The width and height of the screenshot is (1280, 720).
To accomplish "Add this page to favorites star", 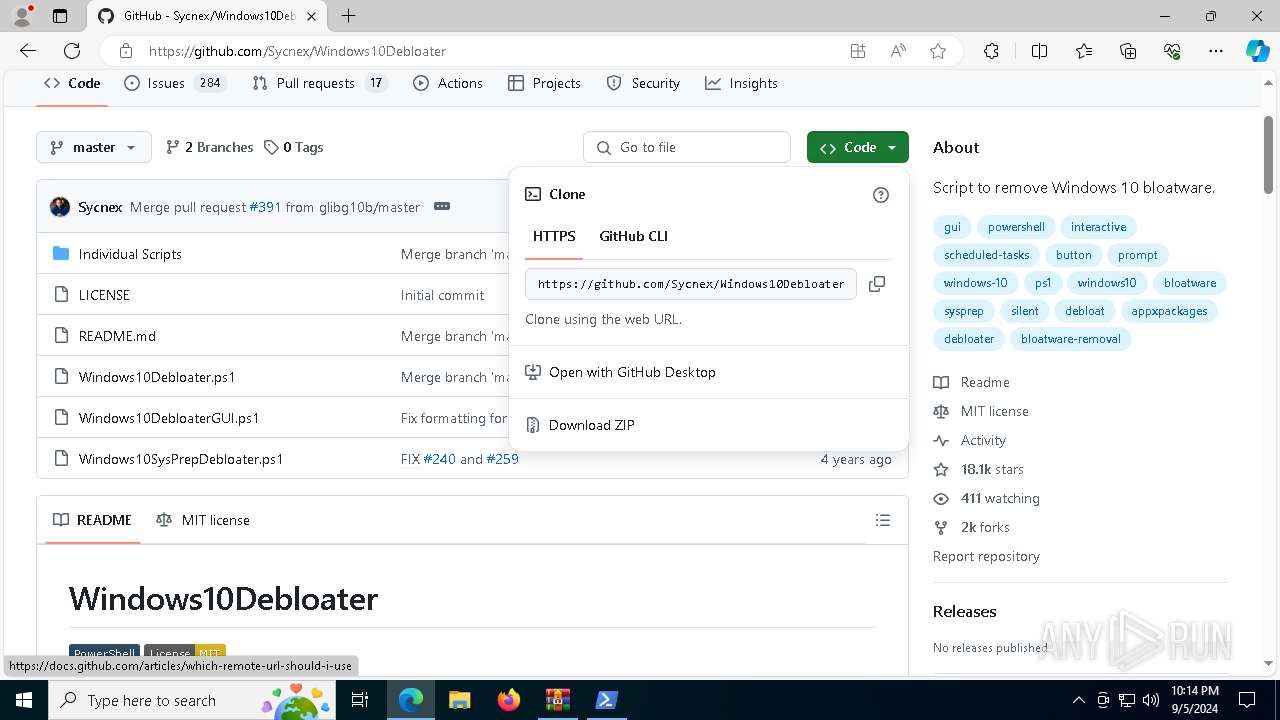I will 938,51.
